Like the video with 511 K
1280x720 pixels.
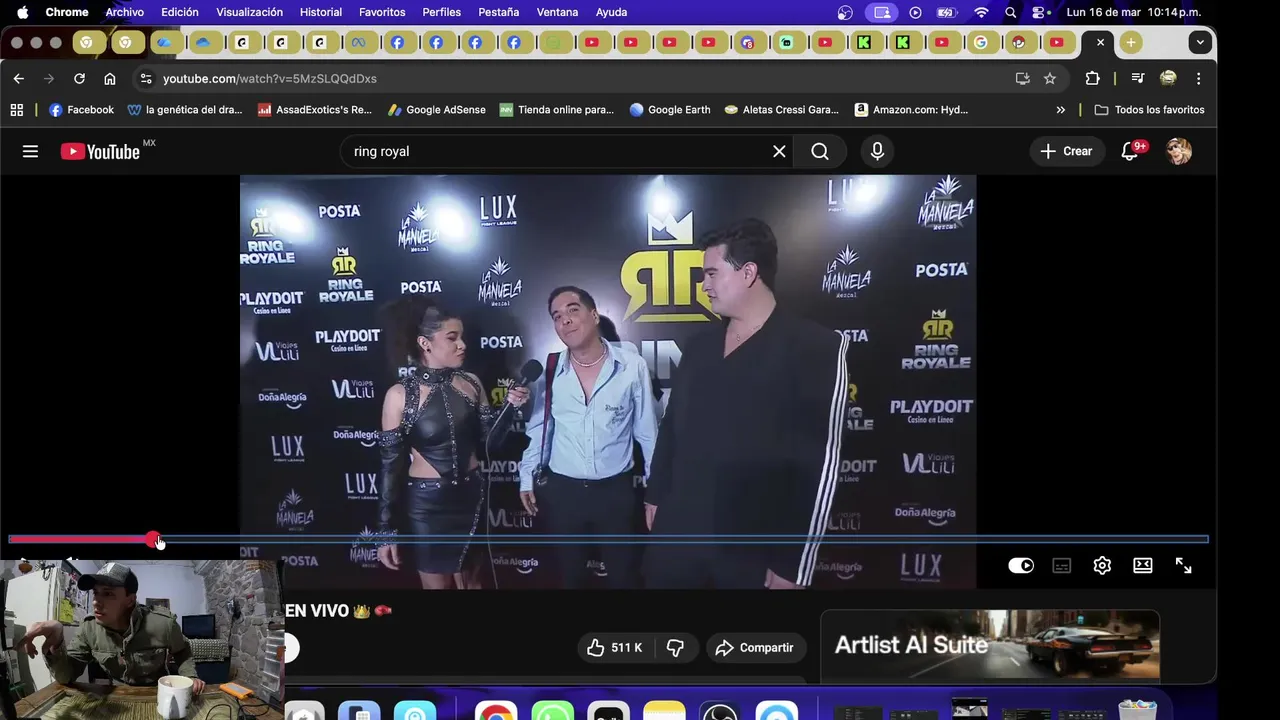coord(614,647)
